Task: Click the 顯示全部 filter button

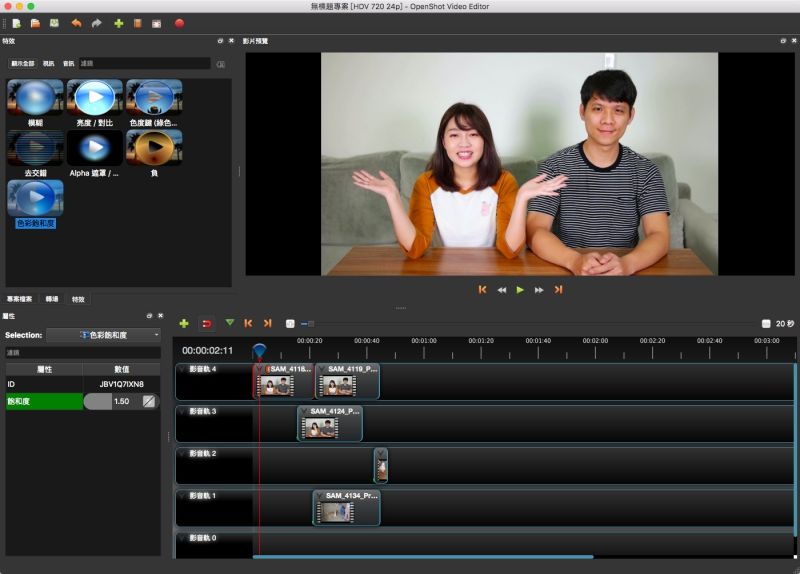Action: point(23,63)
